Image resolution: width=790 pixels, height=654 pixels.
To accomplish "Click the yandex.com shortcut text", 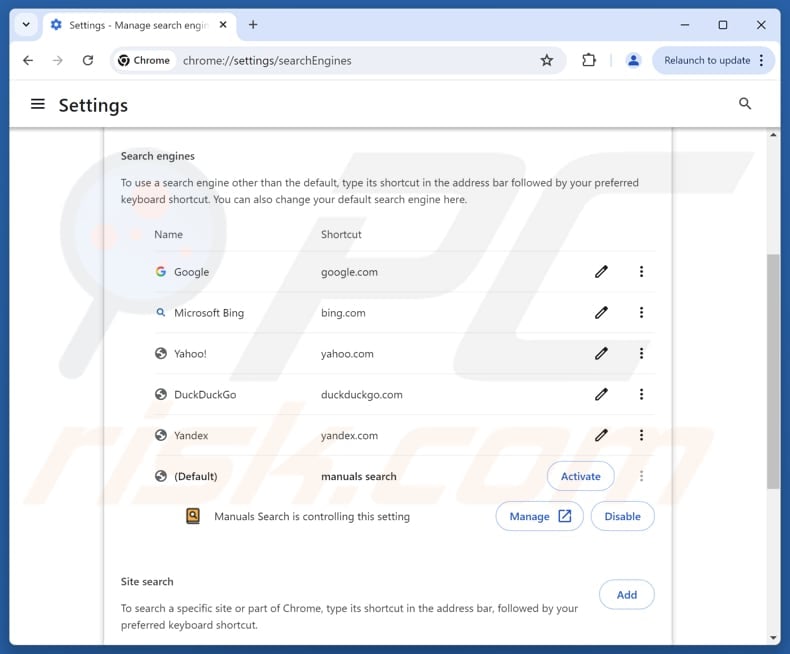I will click(x=349, y=435).
